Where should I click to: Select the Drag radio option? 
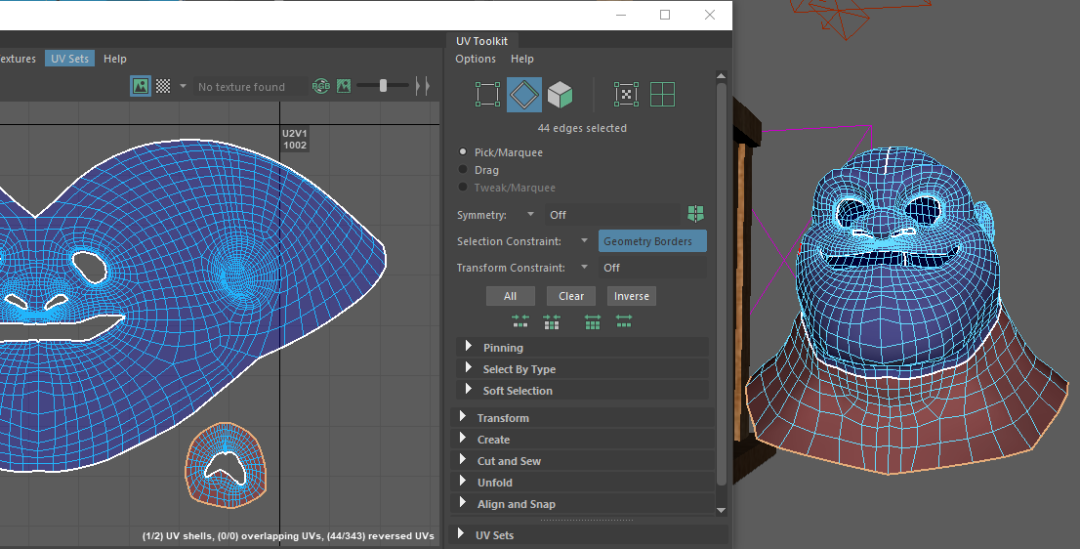(x=462, y=170)
